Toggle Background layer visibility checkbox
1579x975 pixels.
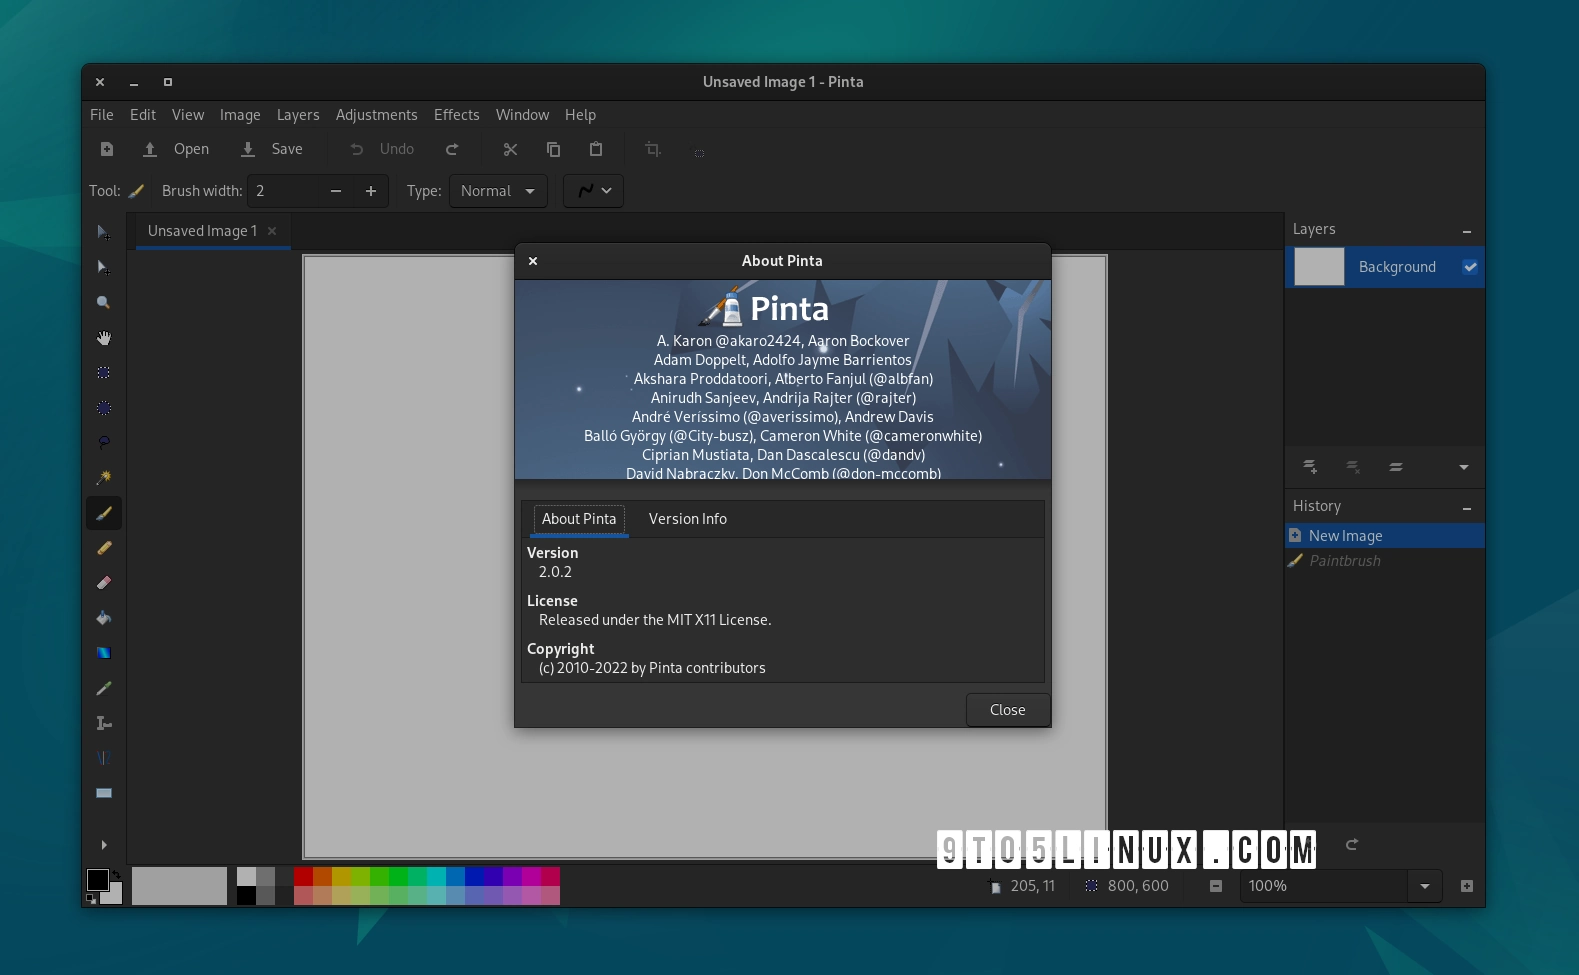tap(1470, 267)
